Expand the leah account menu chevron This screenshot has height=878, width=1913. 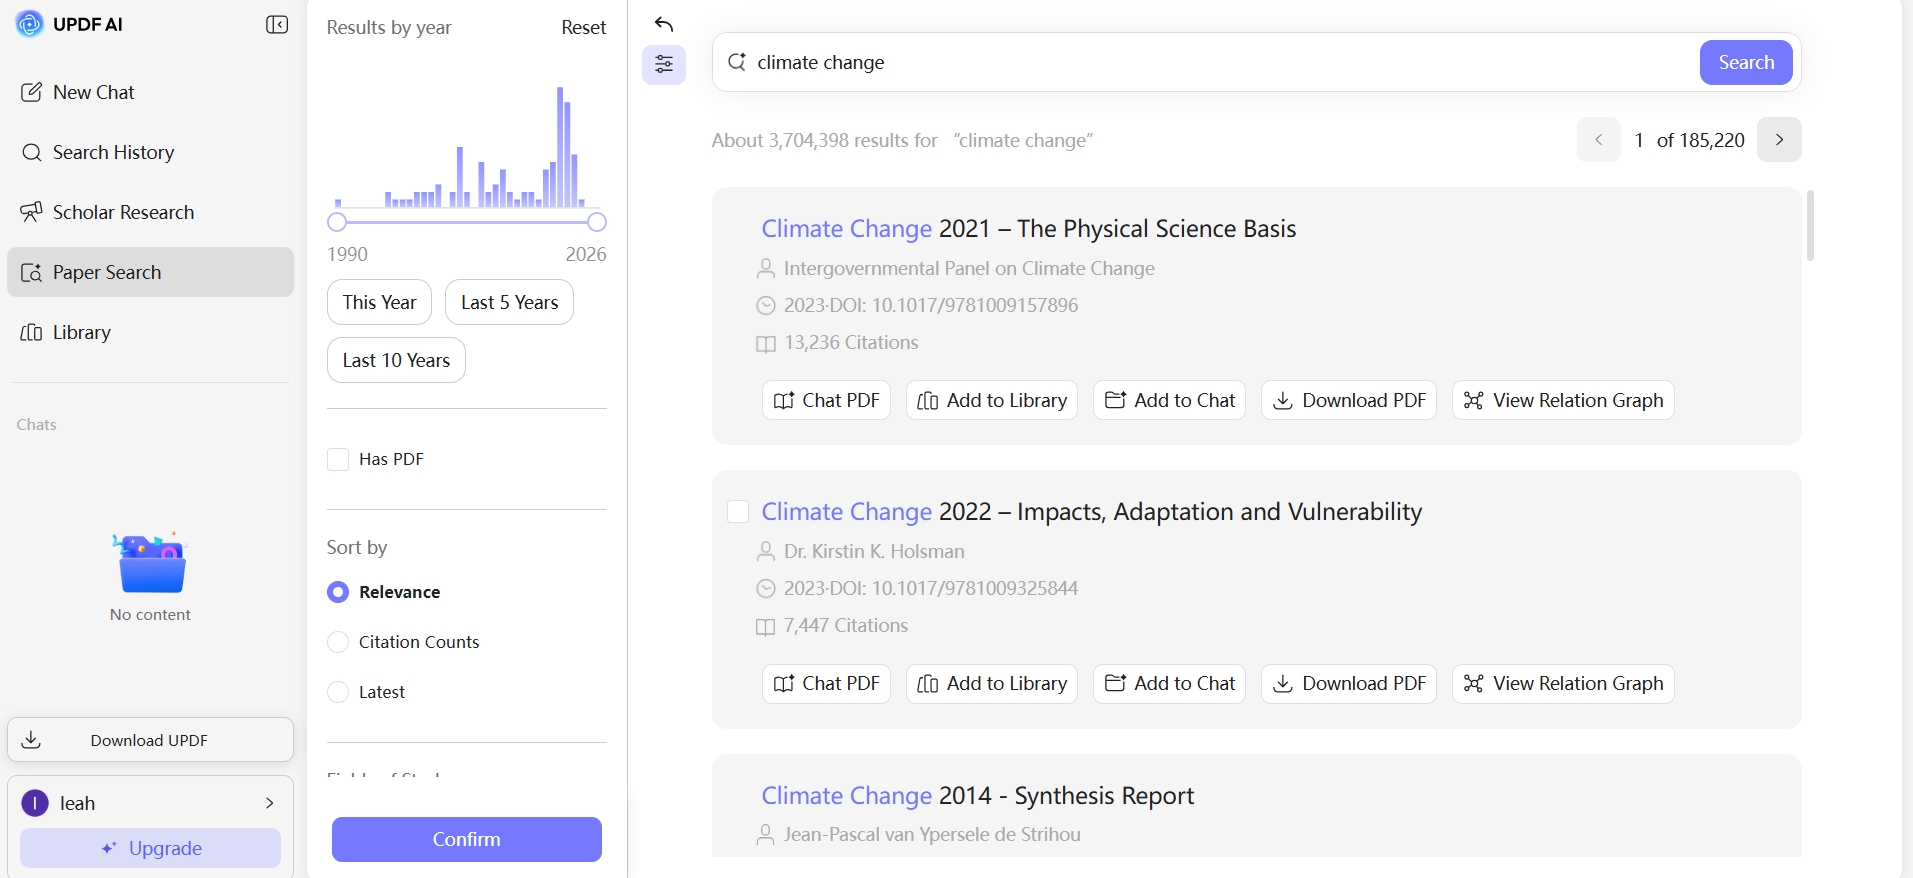[x=269, y=803]
